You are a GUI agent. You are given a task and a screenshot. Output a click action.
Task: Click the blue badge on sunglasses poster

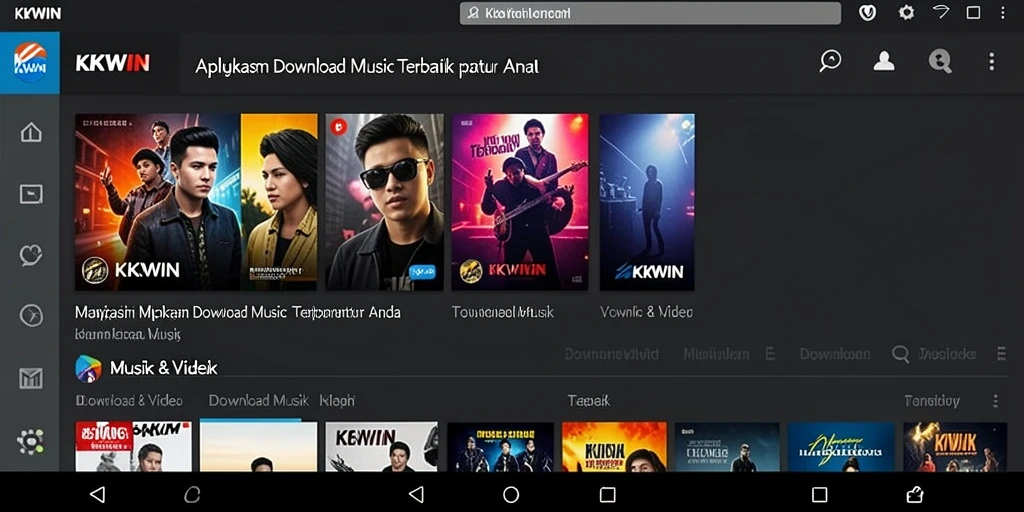(422, 271)
